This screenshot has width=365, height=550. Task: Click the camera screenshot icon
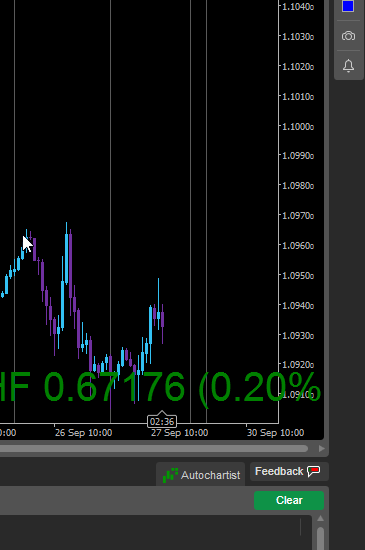pos(348,36)
